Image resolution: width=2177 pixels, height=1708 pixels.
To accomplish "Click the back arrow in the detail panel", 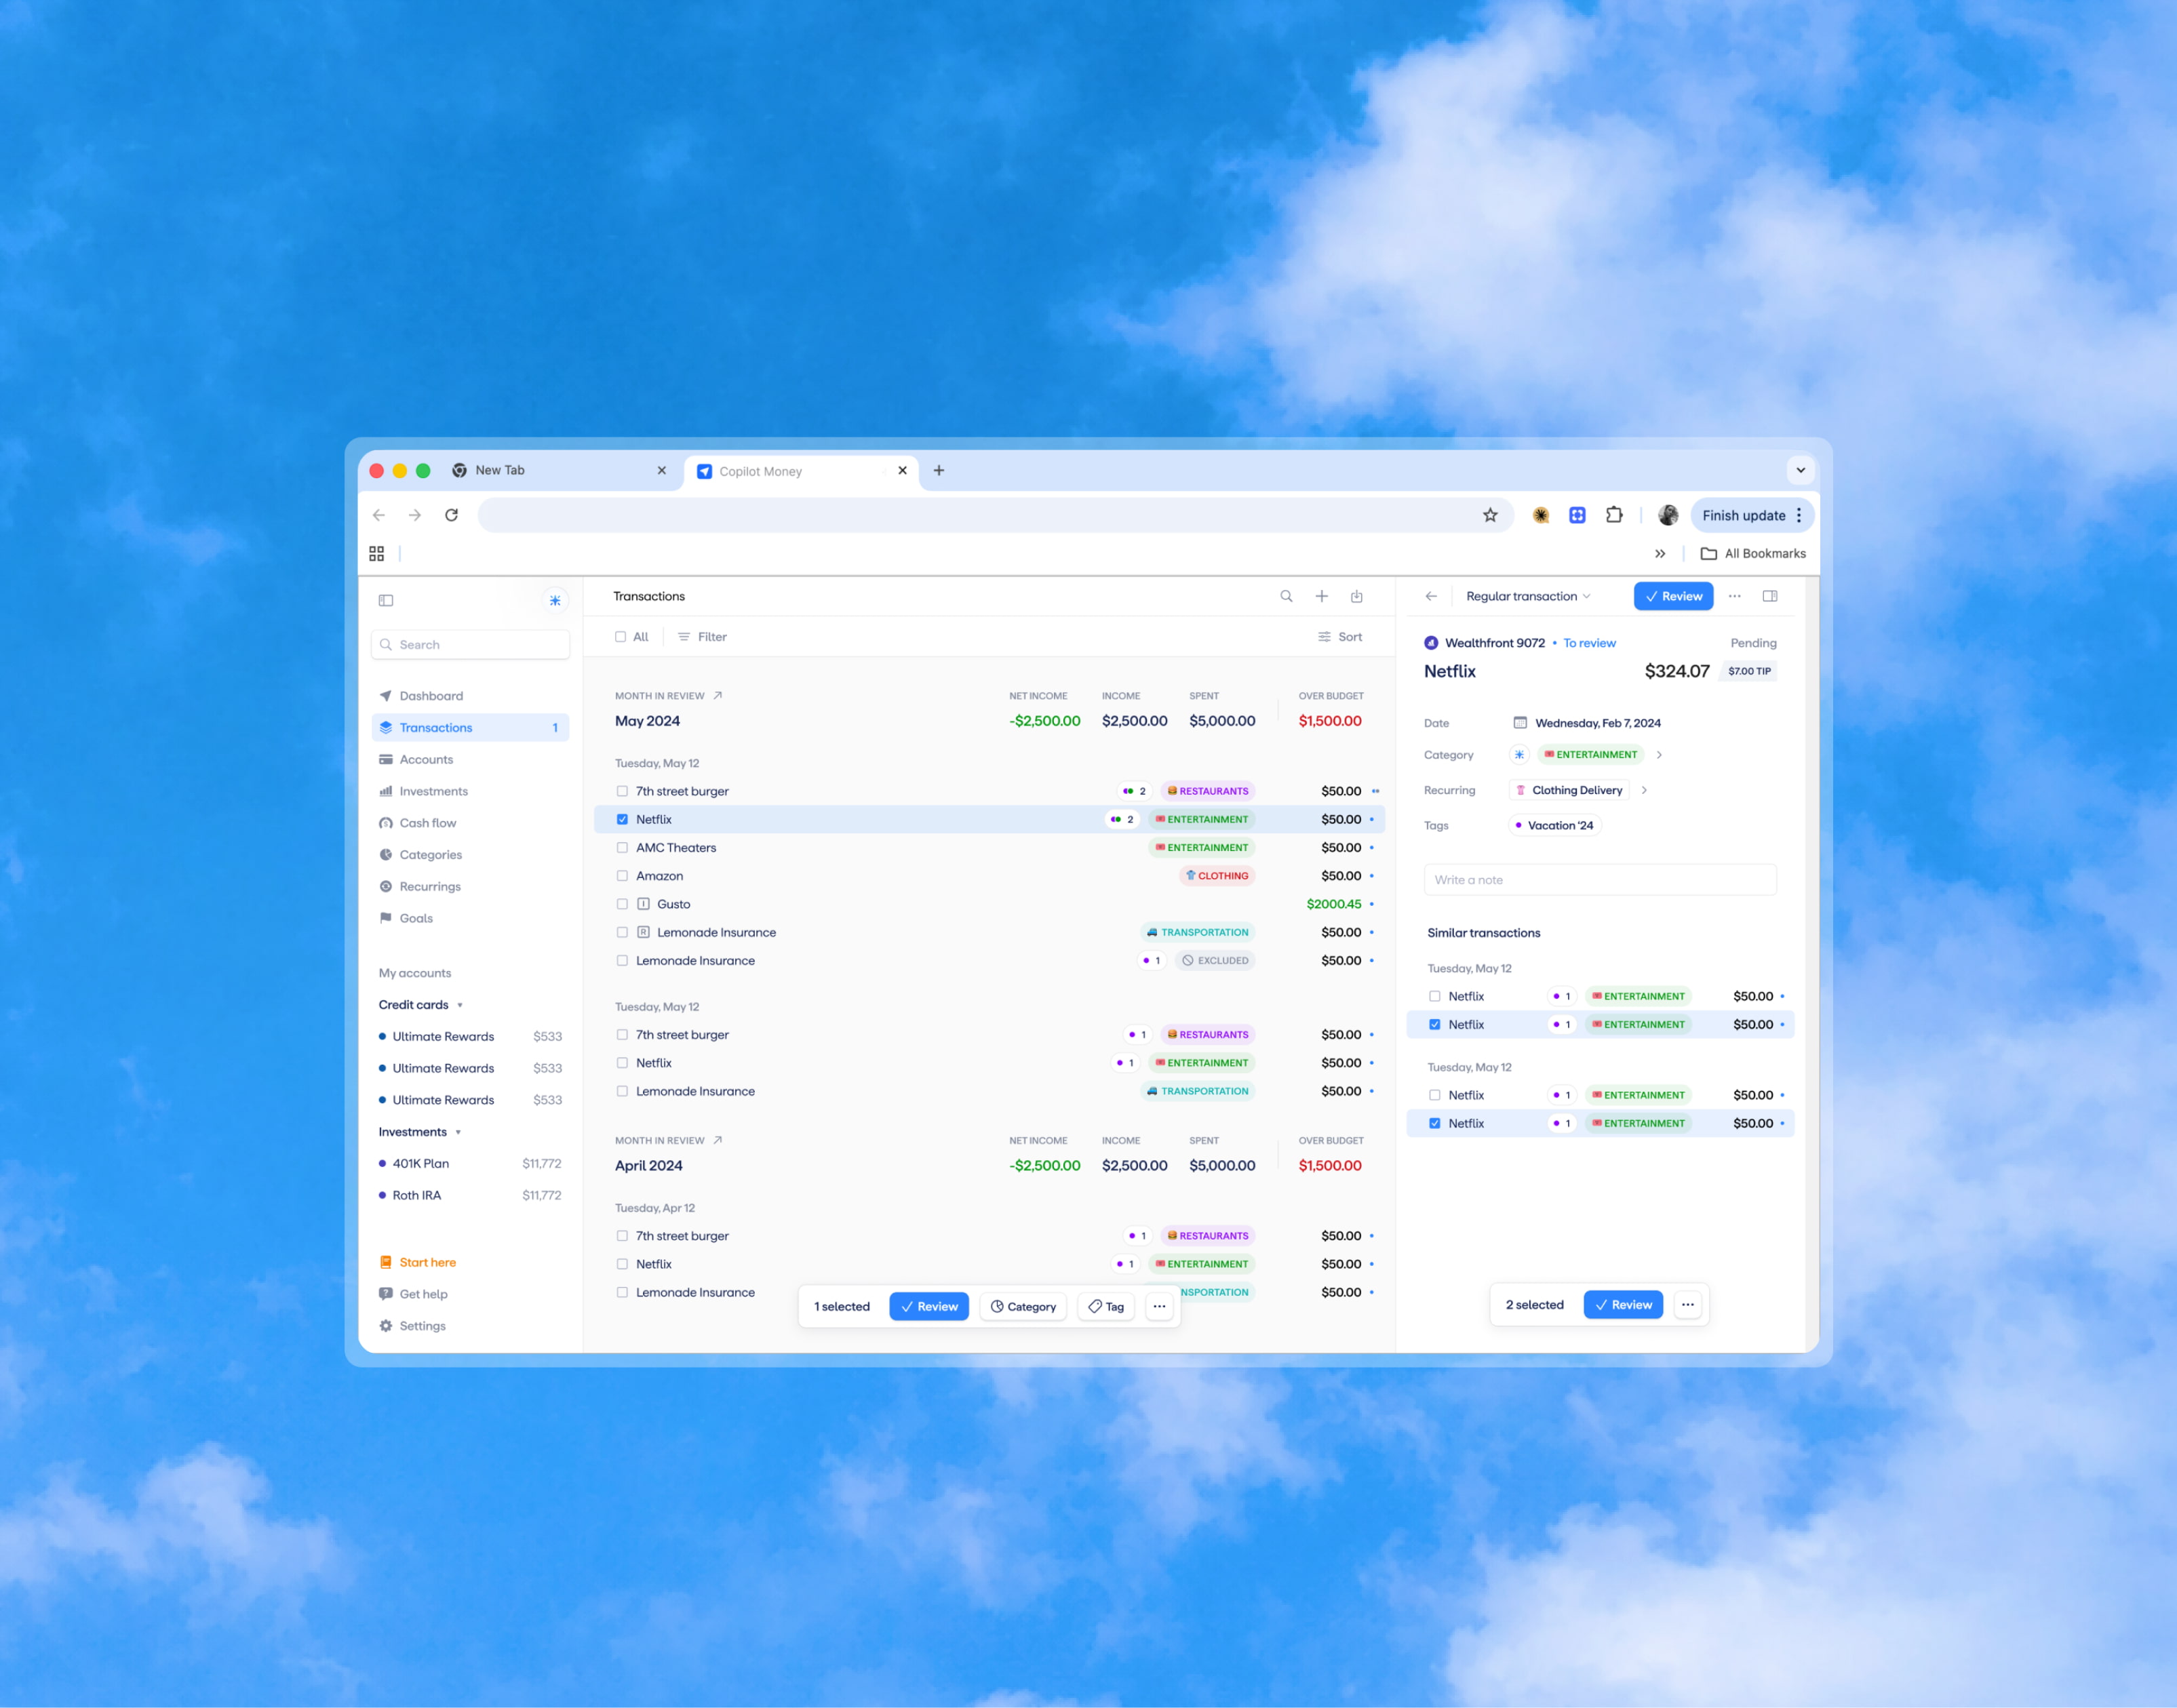I will click(1431, 596).
